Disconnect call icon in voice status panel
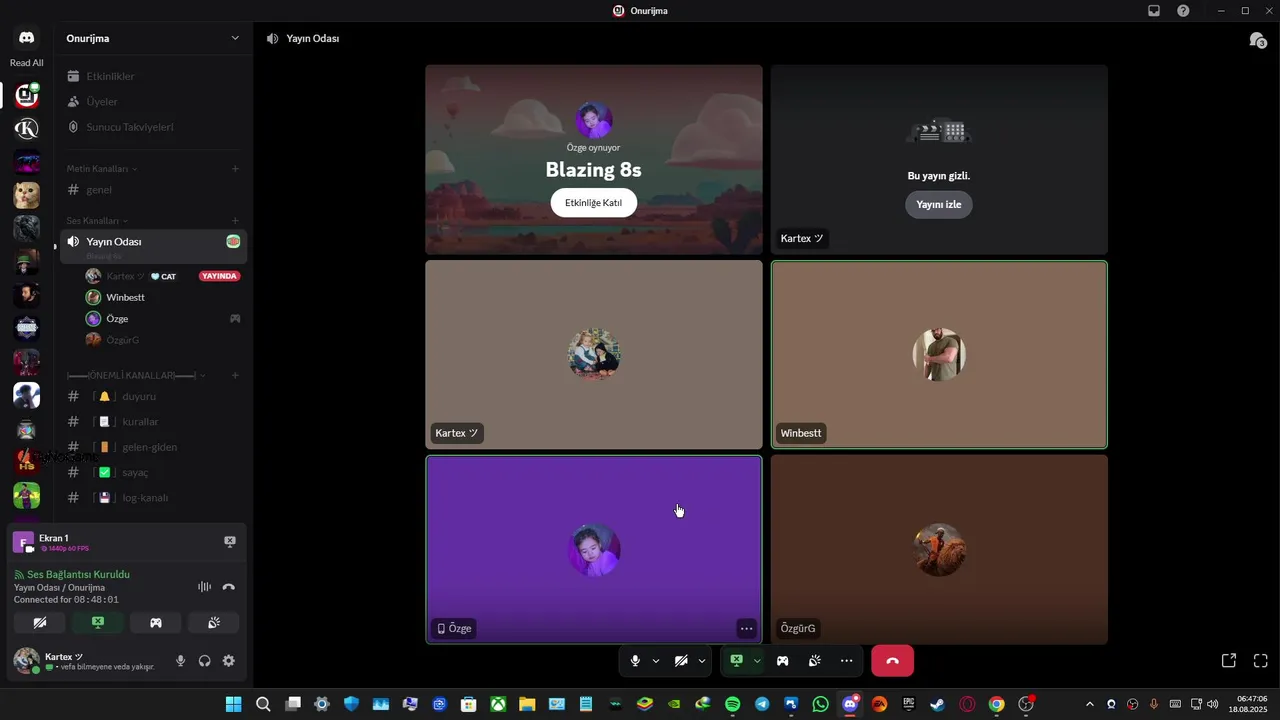This screenshot has width=1280, height=720. (x=228, y=587)
